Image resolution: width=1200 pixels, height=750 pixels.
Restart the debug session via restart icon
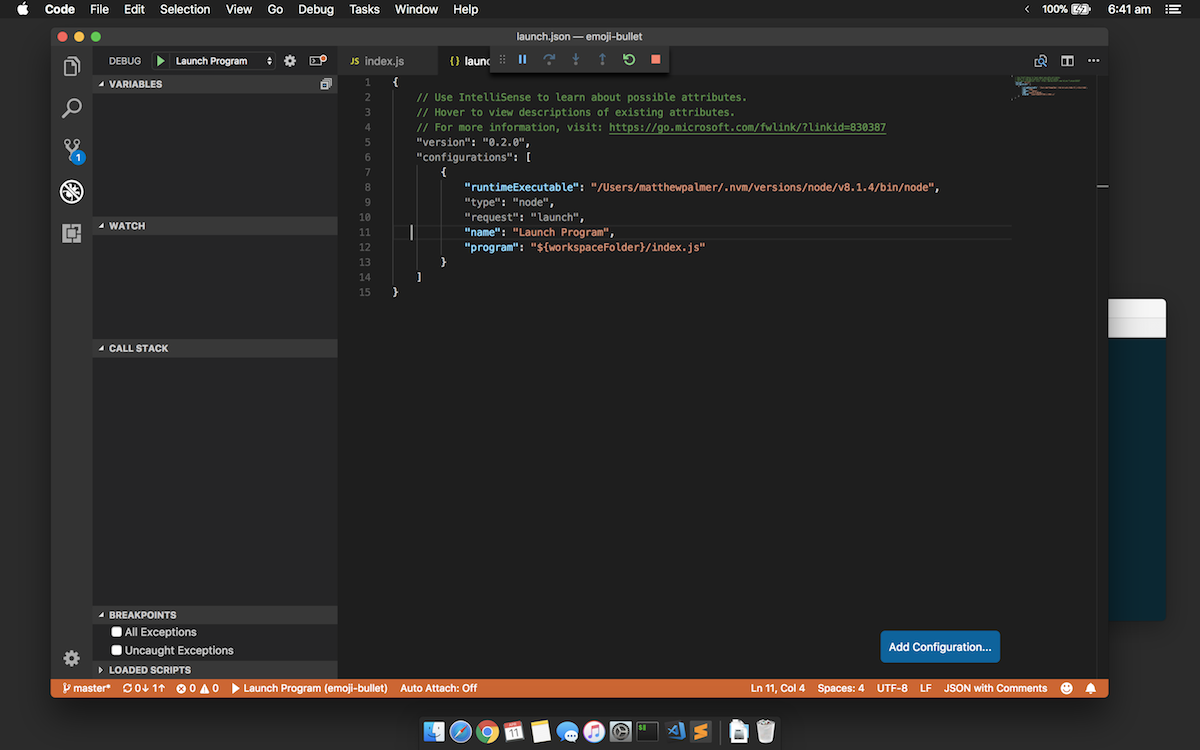tap(628, 59)
